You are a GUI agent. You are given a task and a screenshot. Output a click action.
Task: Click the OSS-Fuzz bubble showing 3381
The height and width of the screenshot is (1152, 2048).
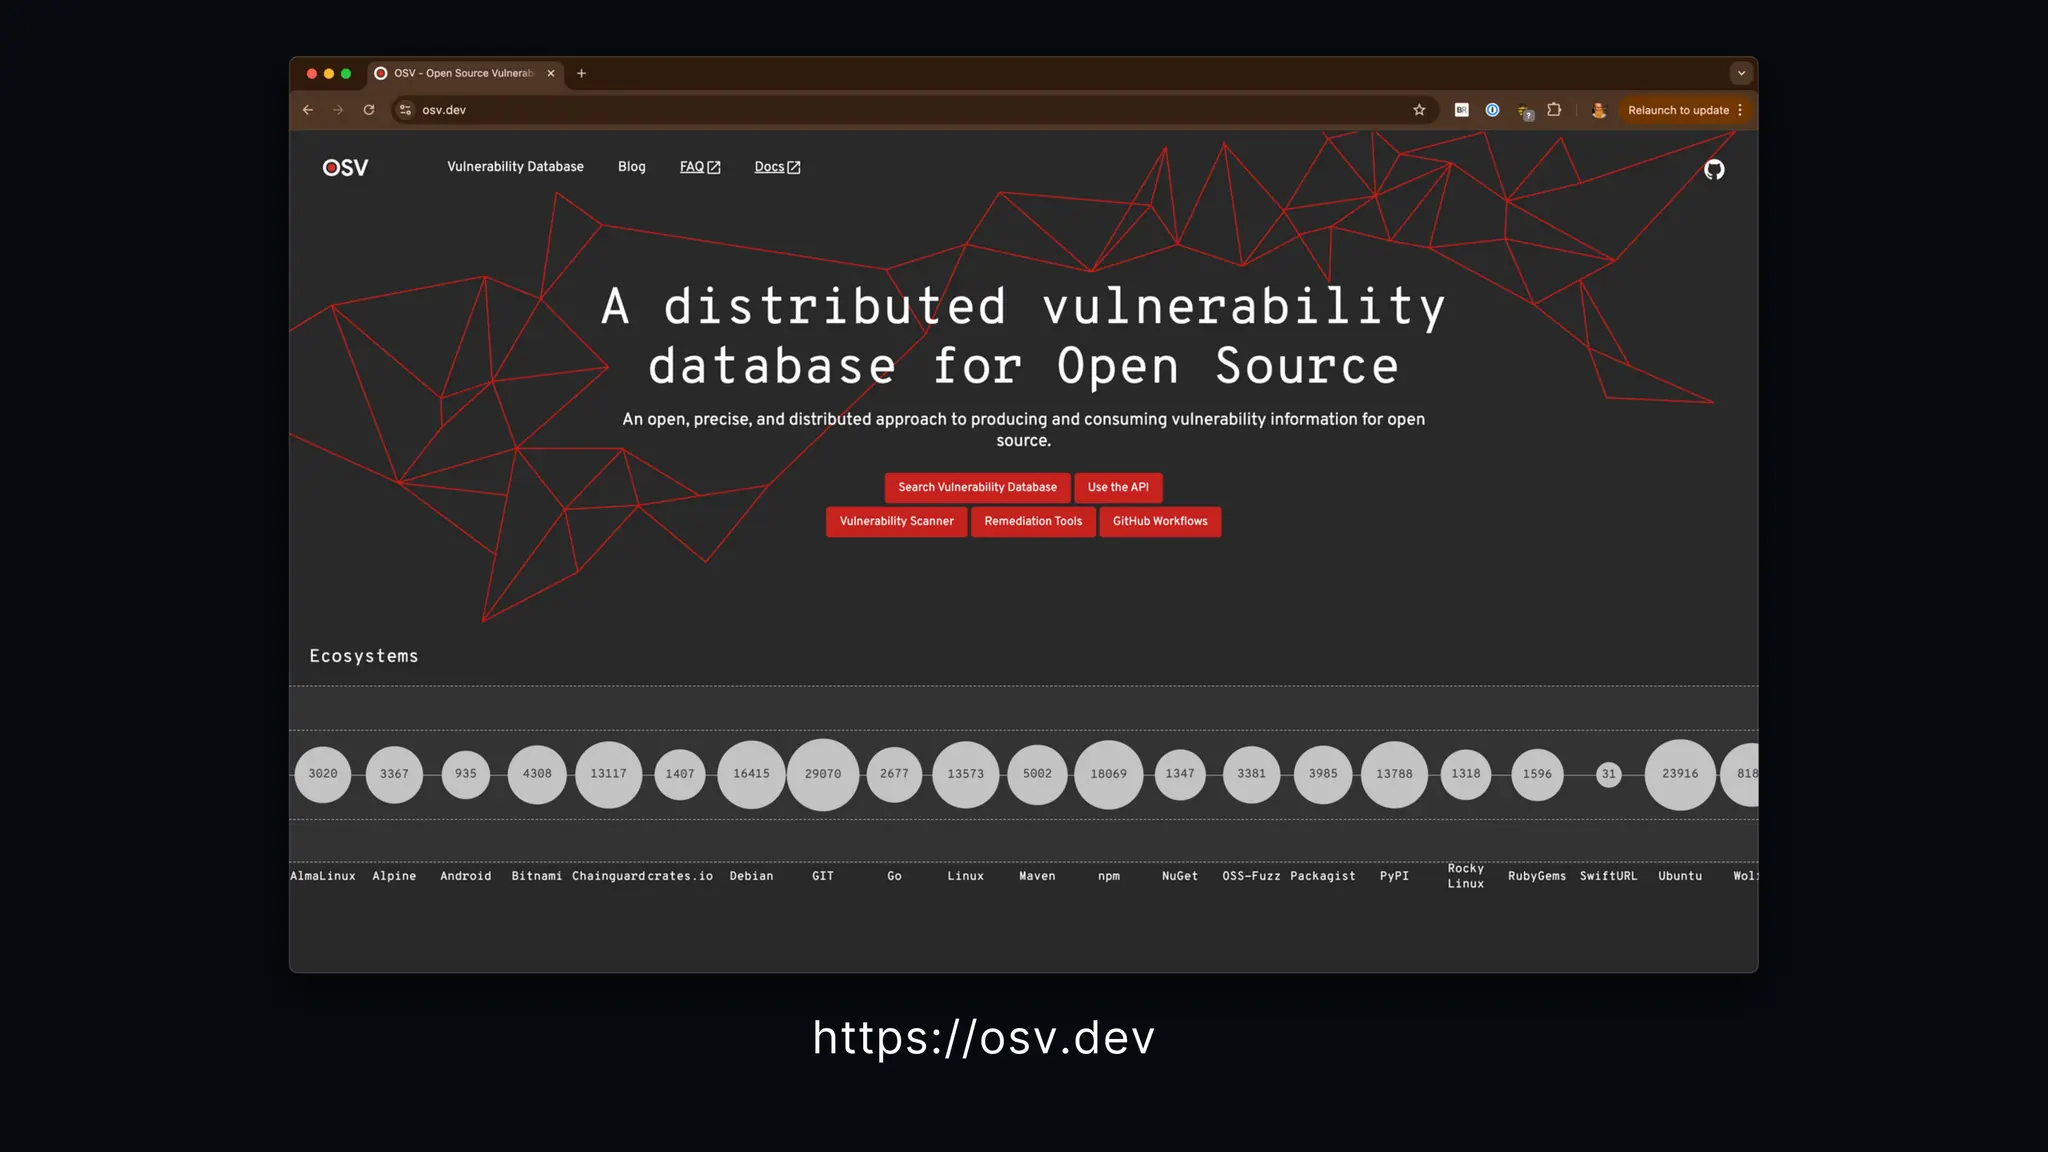(1251, 774)
